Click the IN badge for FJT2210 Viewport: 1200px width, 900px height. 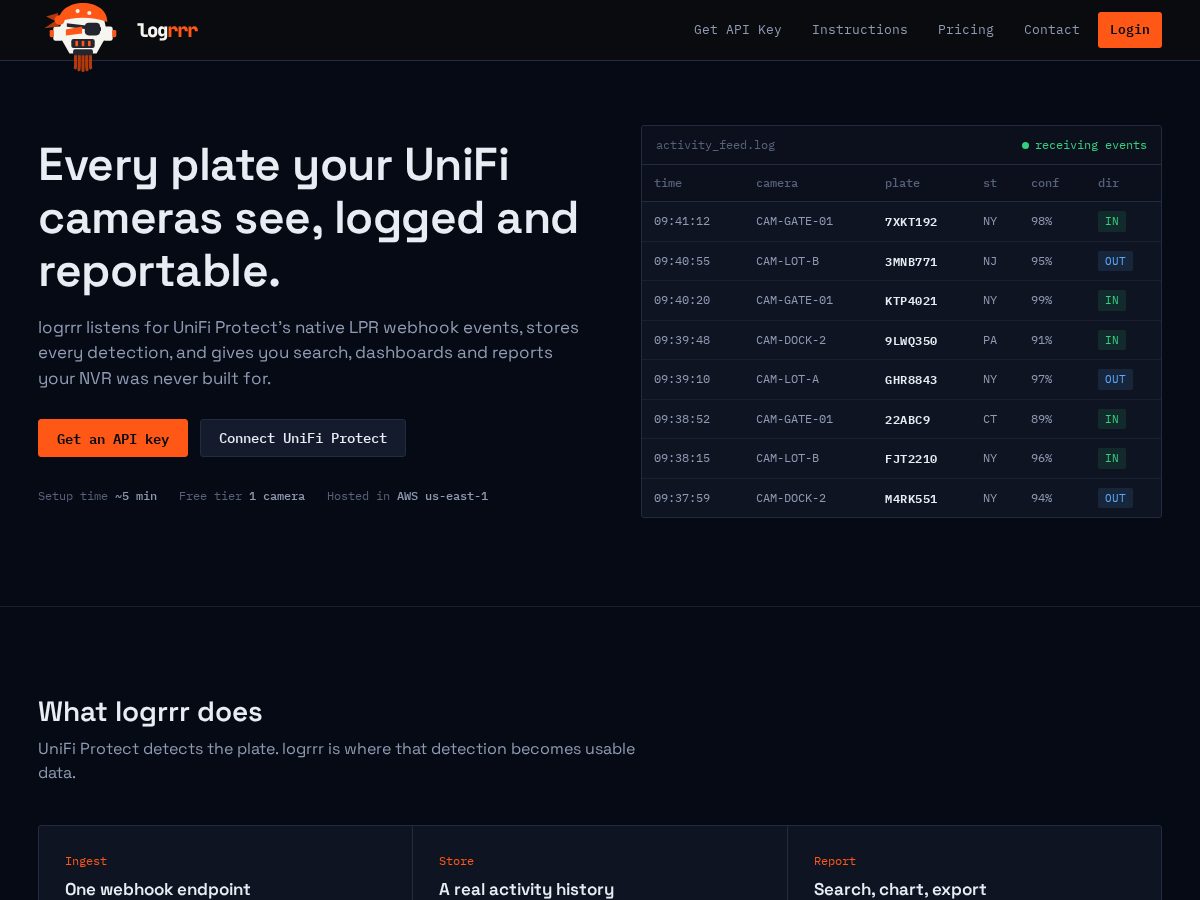1112,458
